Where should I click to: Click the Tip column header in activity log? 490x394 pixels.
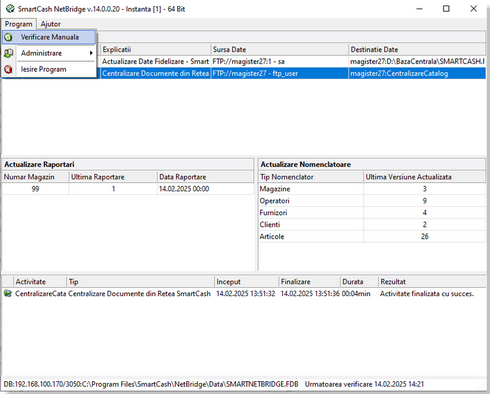click(x=140, y=282)
